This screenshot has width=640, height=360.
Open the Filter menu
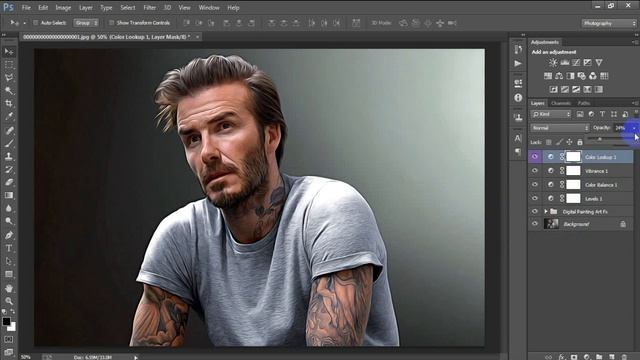149,7
